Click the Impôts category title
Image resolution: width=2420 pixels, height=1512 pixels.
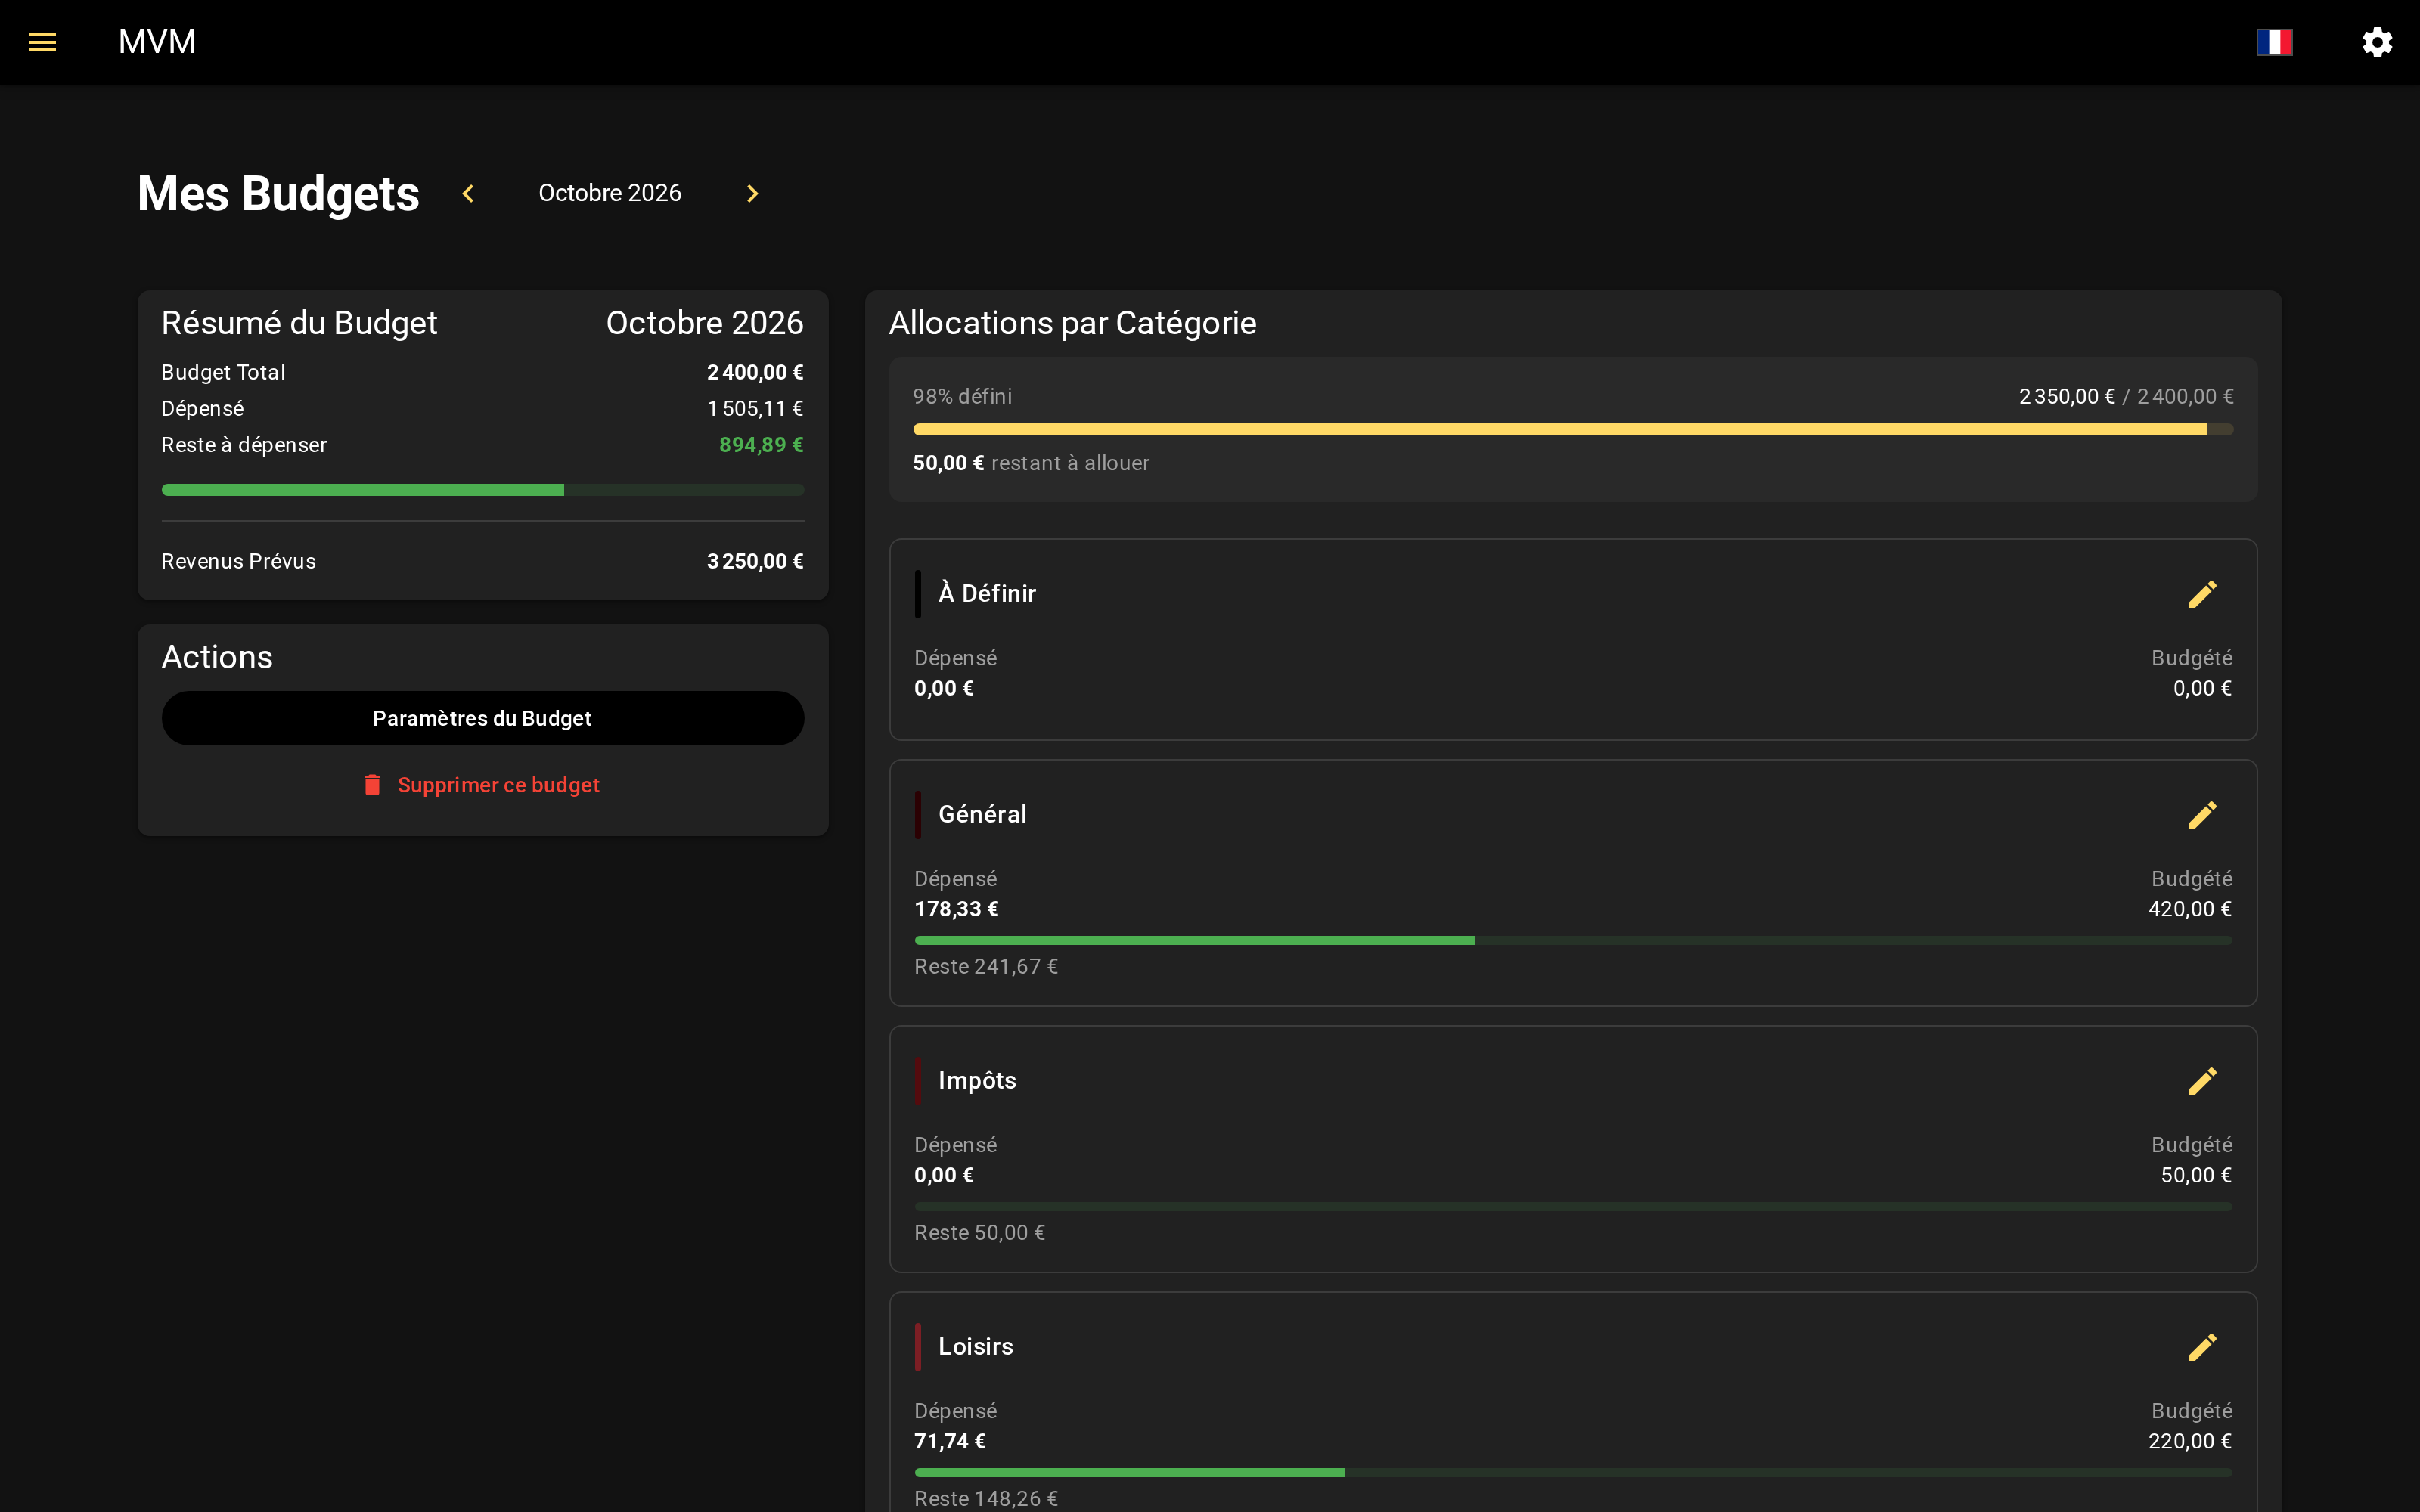[977, 1080]
